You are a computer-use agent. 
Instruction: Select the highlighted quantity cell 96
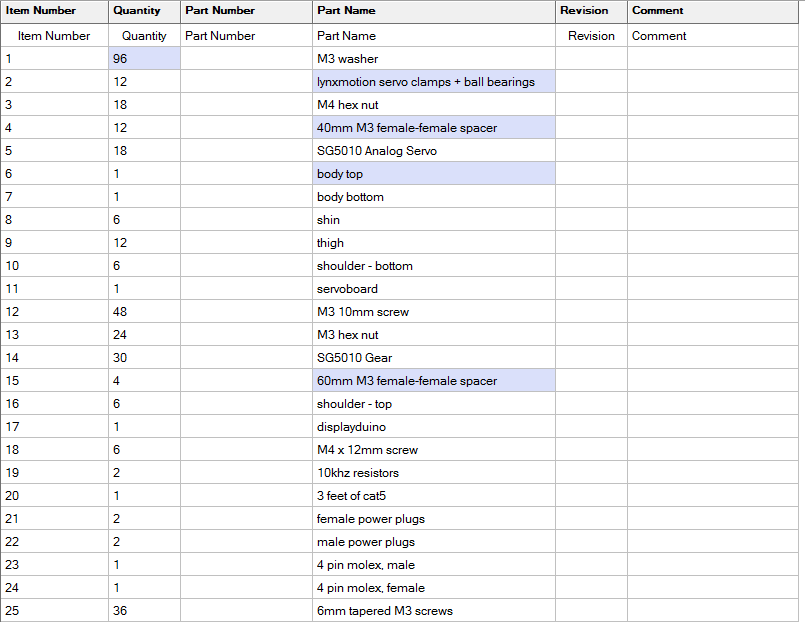[144, 59]
